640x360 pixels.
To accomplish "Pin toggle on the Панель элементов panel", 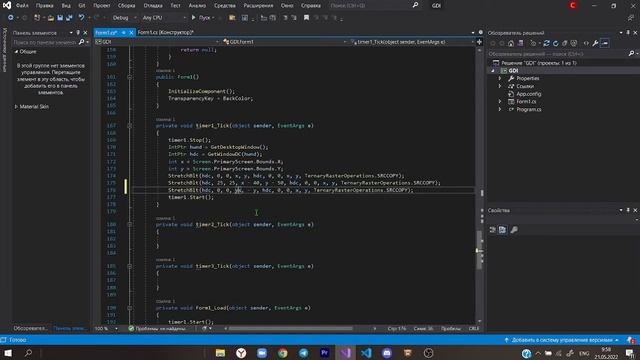I will point(78,33).
